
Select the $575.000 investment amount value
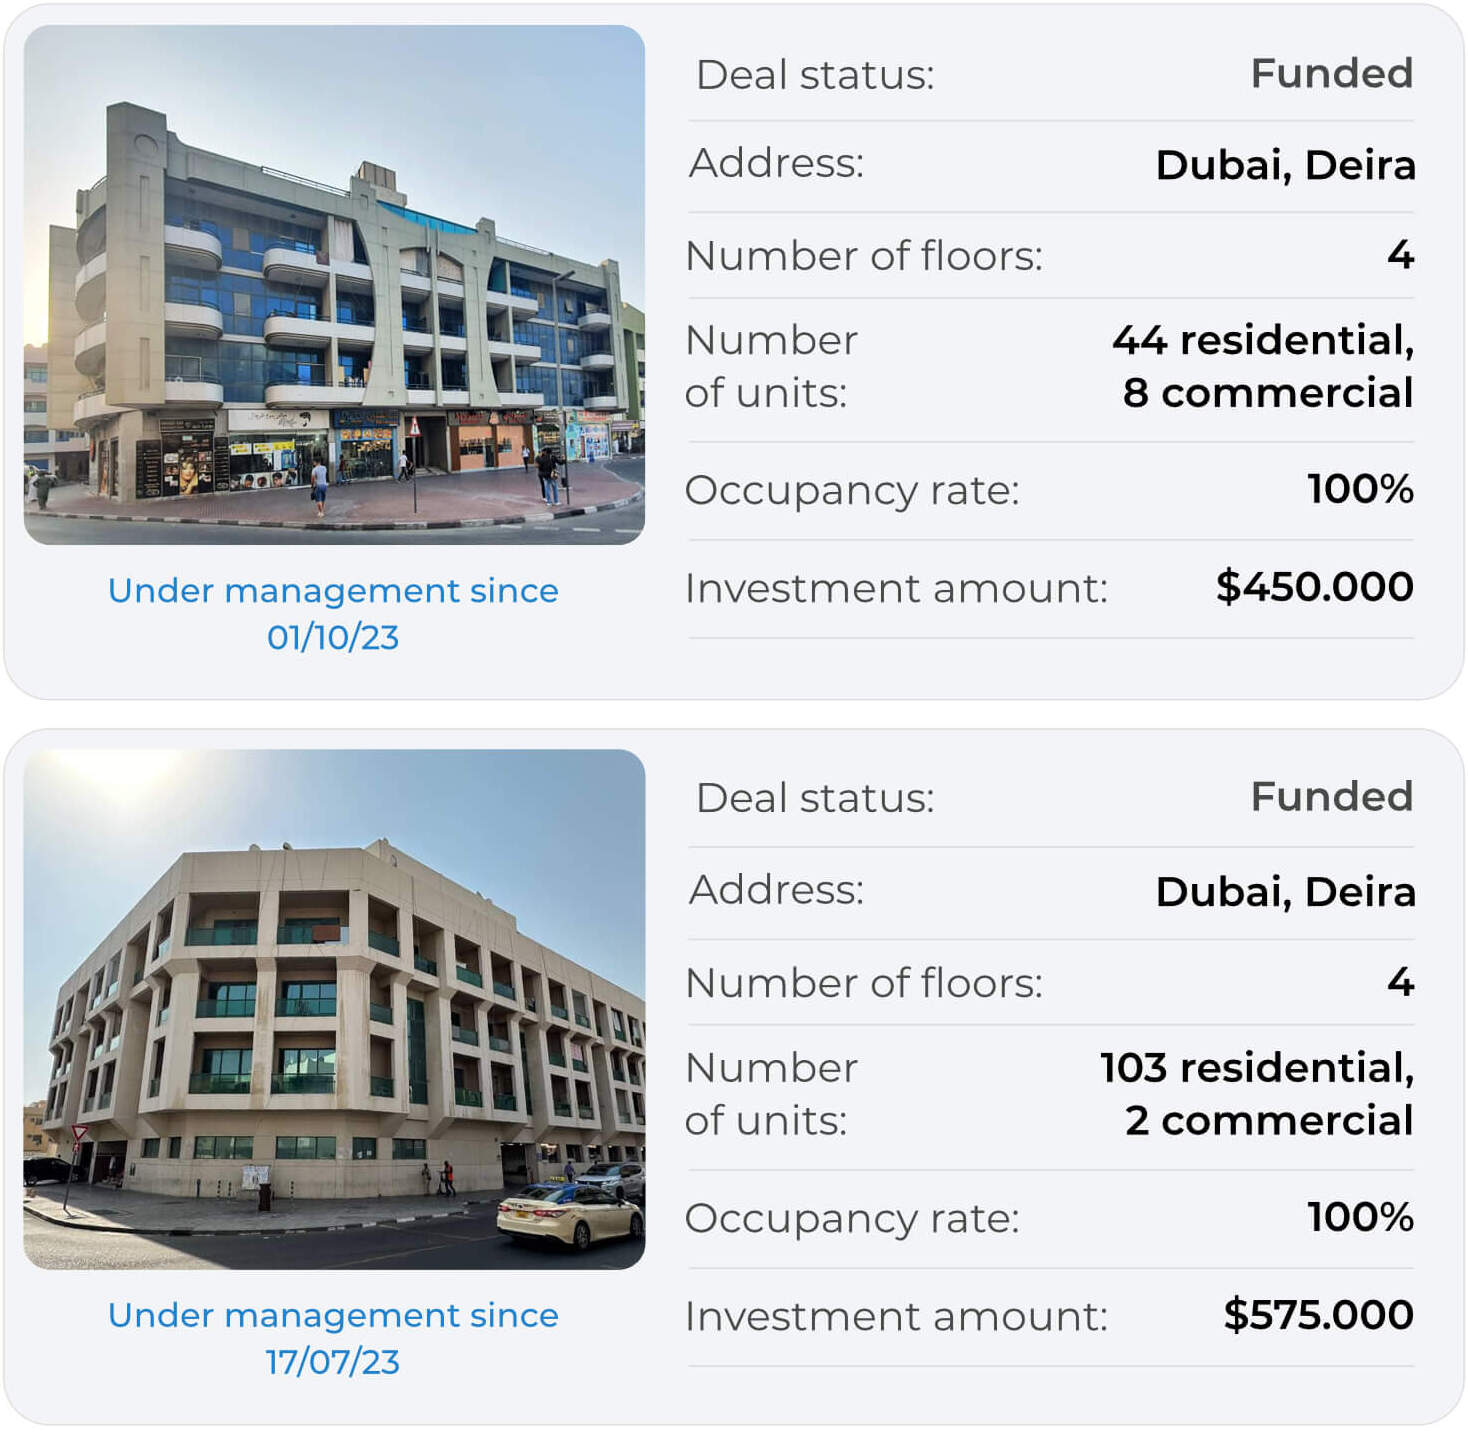point(1318,1315)
